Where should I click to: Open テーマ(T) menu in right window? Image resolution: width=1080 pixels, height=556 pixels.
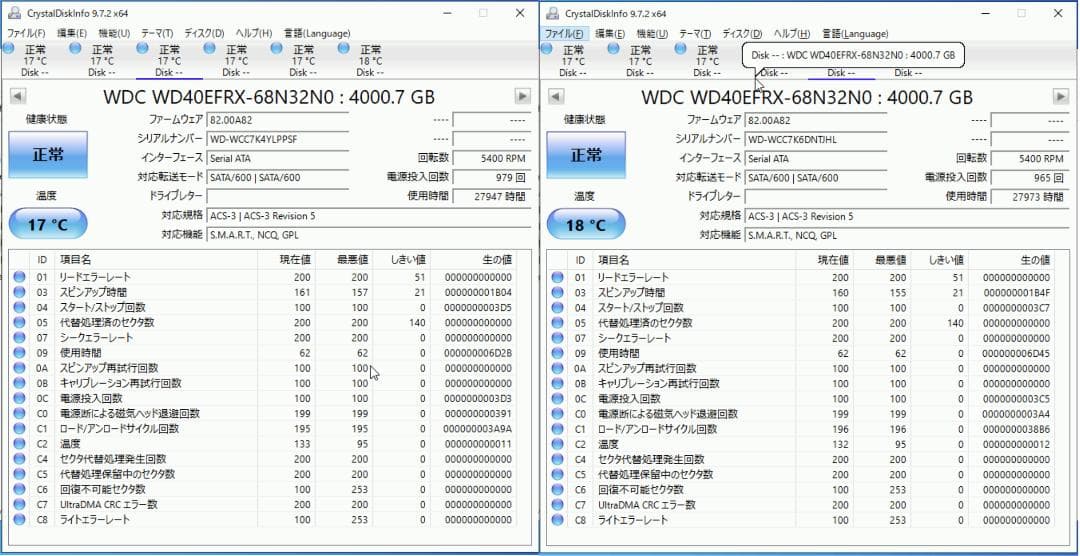point(695,33)
